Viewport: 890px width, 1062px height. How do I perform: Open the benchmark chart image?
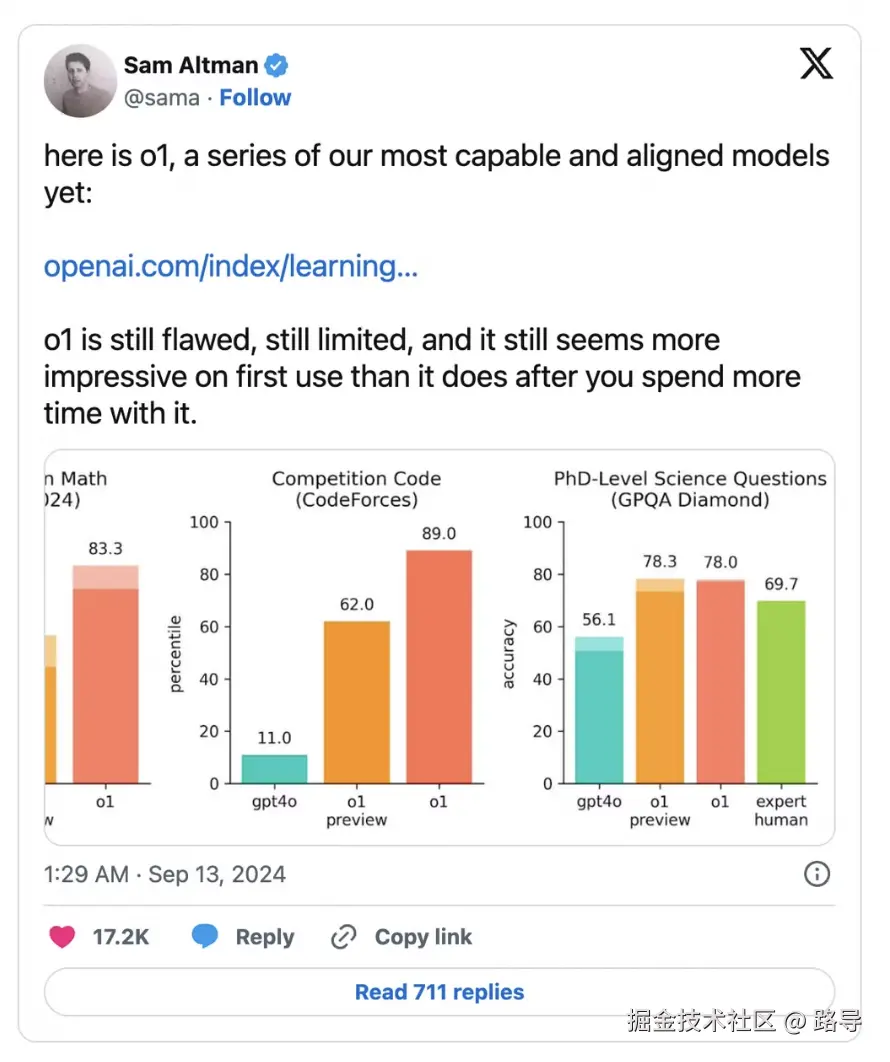(439, 647)
